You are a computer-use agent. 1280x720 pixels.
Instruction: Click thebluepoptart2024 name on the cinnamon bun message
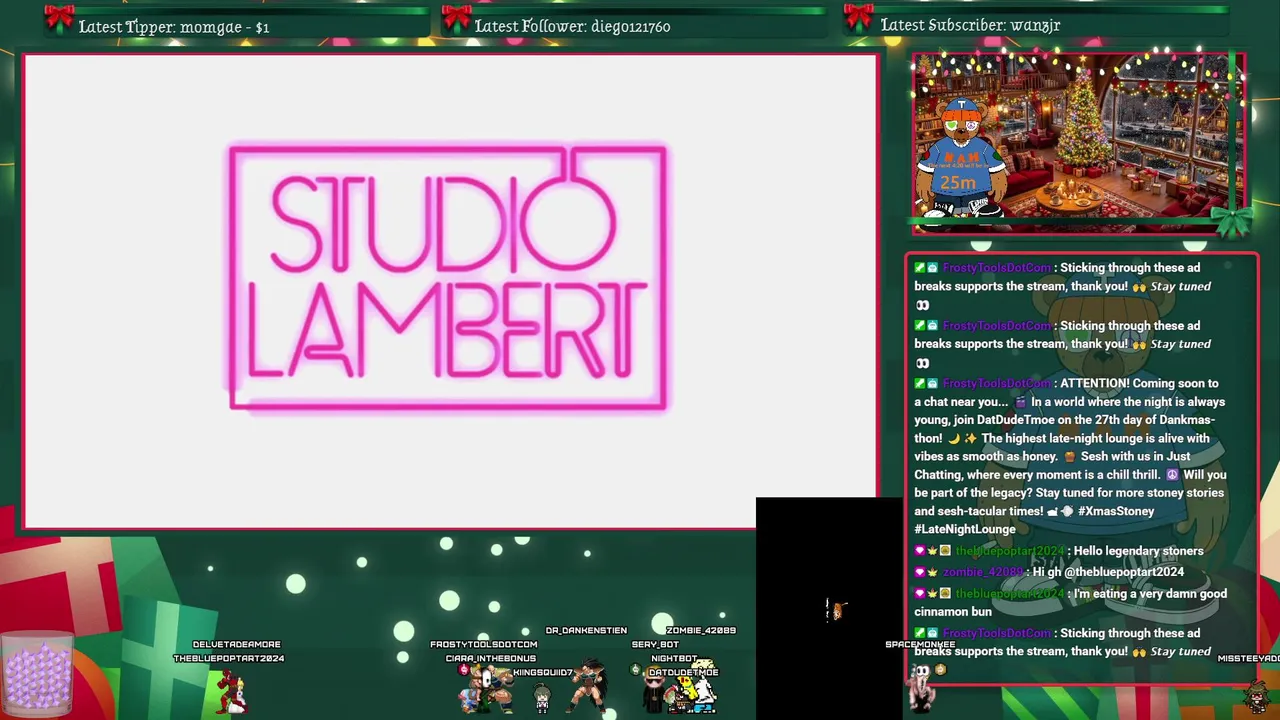coord(1010,594)
